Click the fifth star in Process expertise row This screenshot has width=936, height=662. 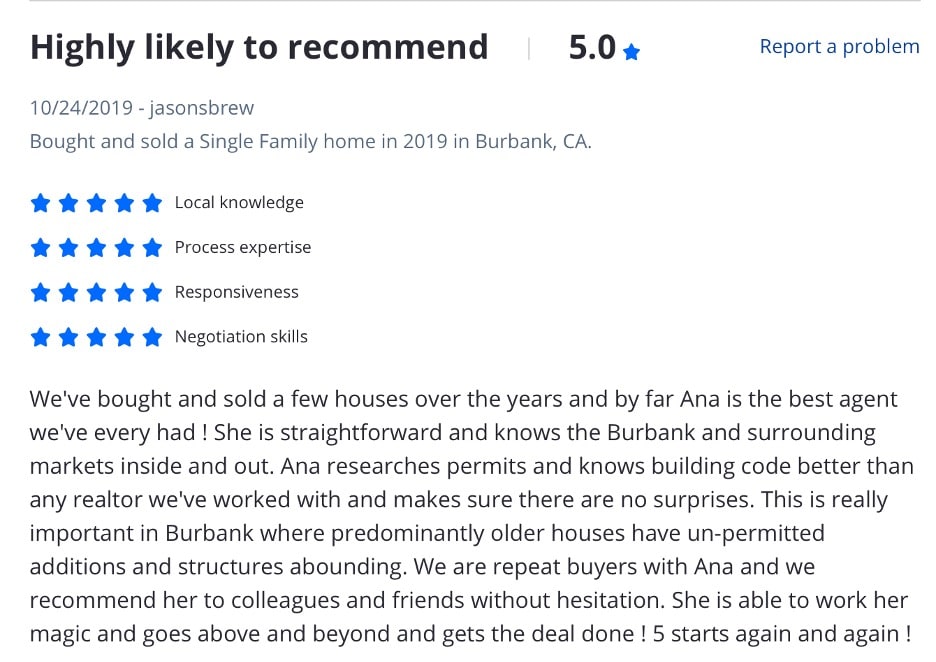(x=152, y=247)
